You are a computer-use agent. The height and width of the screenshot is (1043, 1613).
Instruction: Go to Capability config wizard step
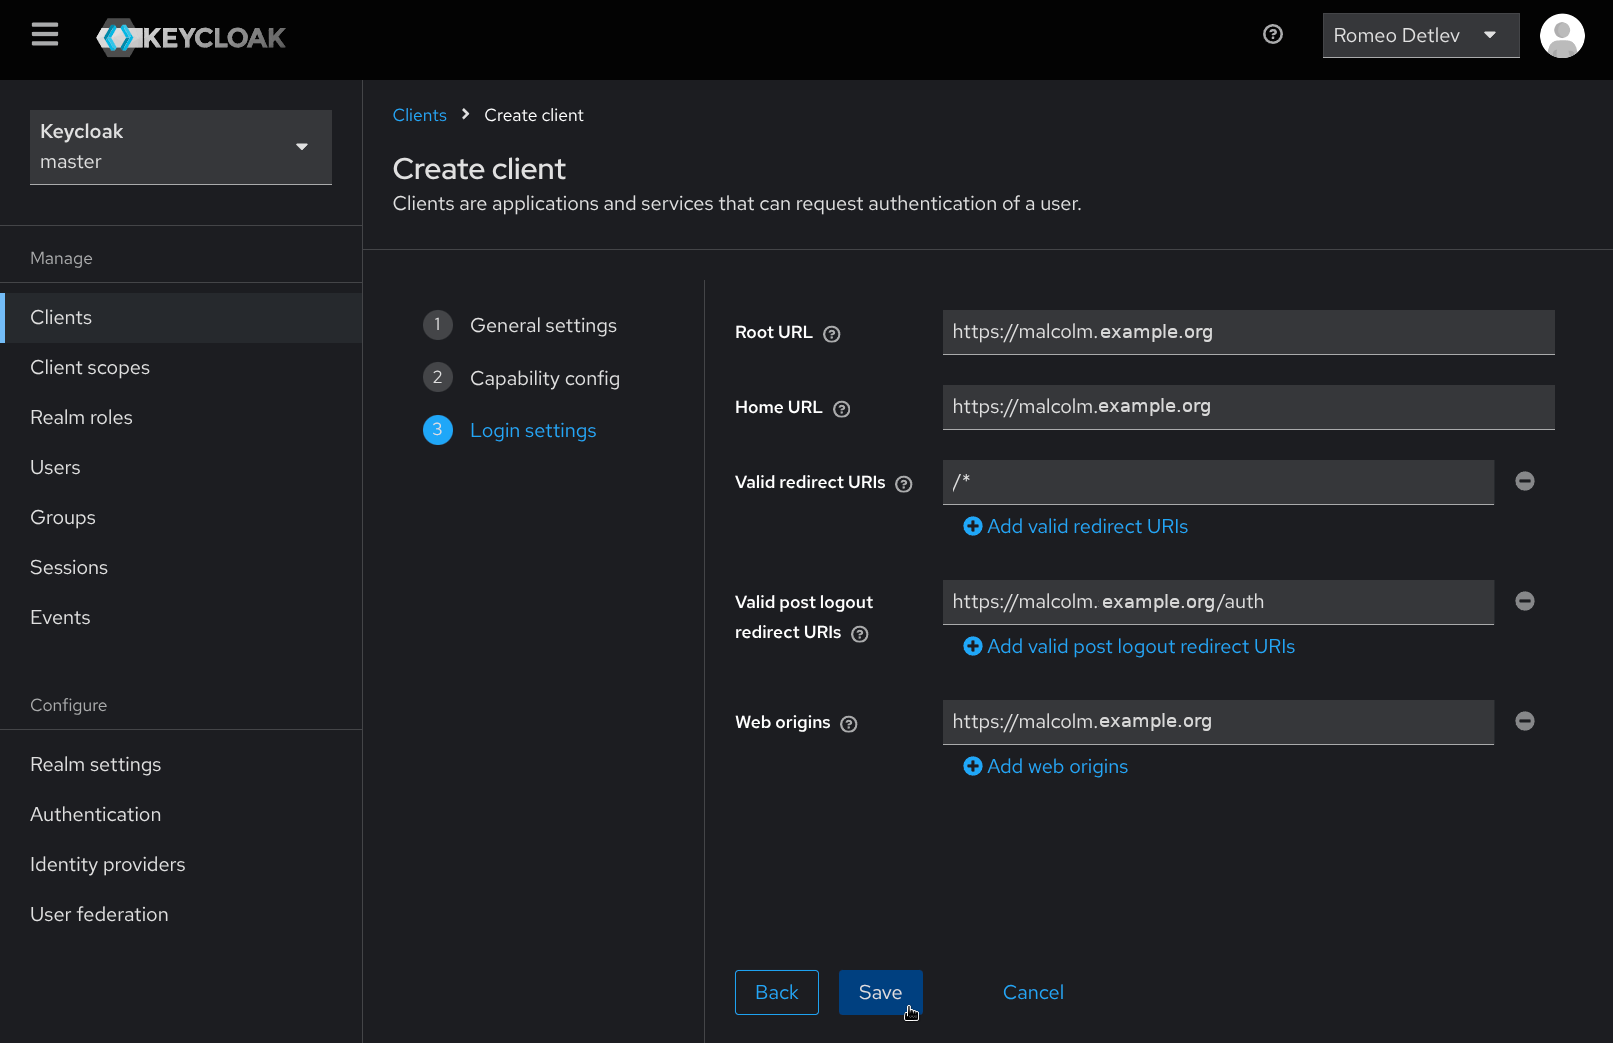tap(521, 378)
